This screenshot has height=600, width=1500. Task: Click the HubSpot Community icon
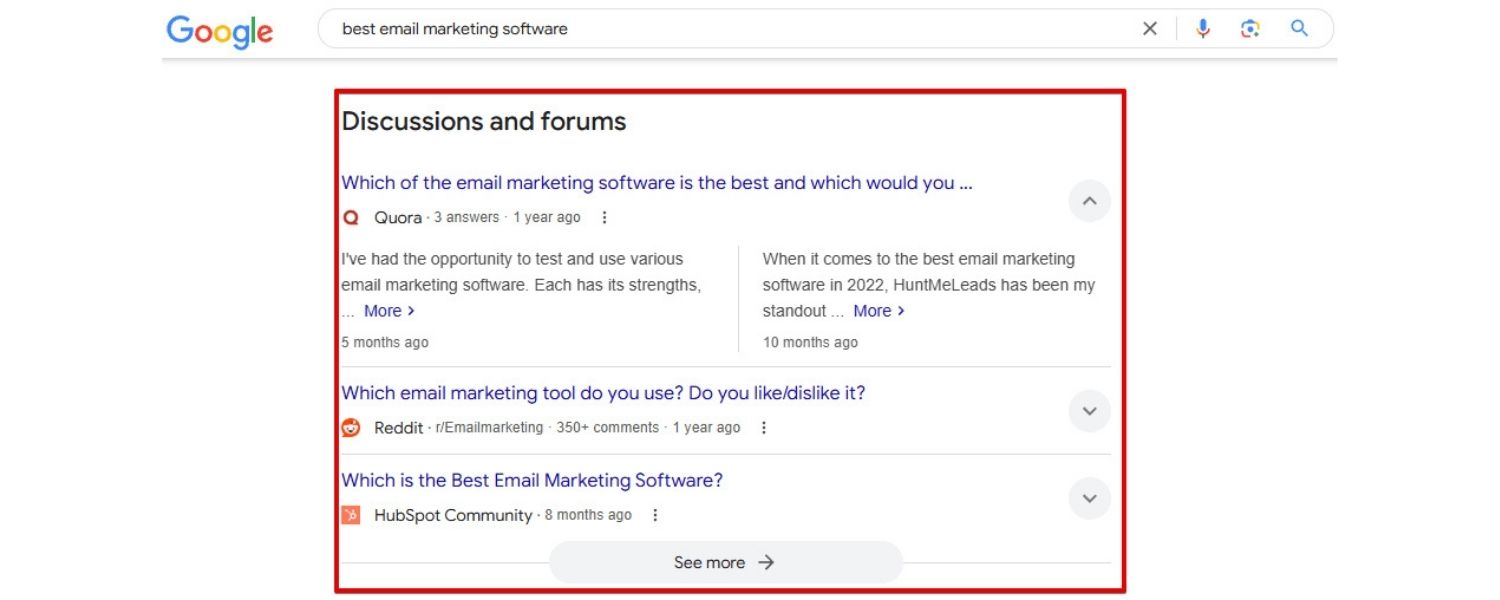(350, 515)
